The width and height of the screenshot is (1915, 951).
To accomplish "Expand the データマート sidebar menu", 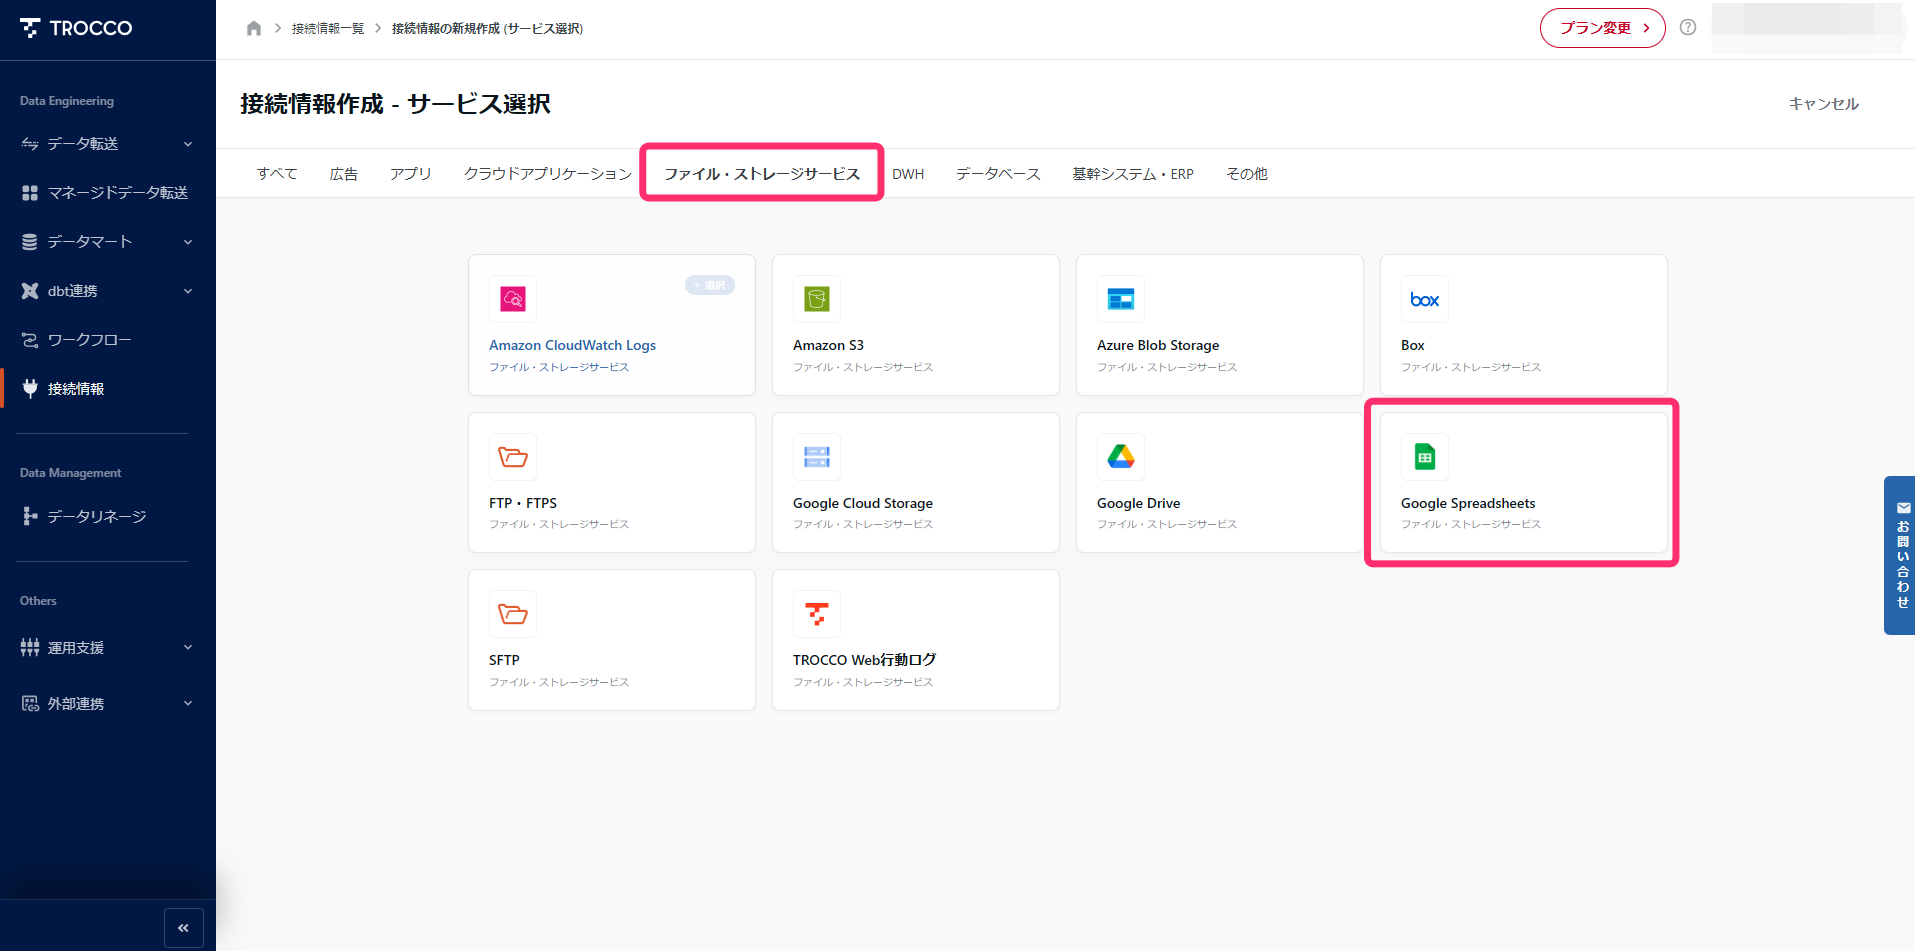I will point(107,242).
